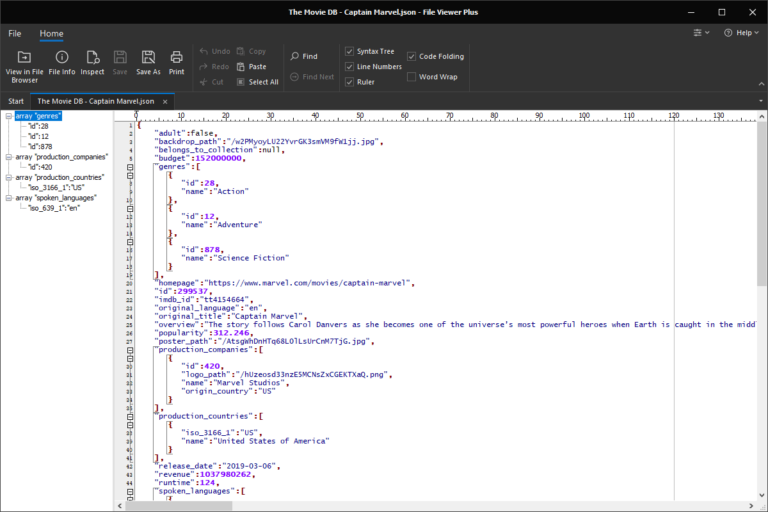Select the "id":28 tree item

pyautogui.click(x=38, y=126)
